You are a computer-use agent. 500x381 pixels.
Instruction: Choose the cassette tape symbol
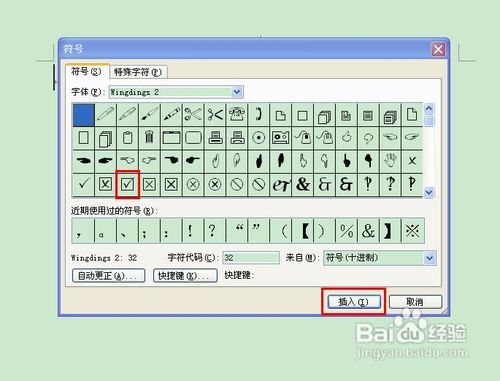pyautogui.click(x=280, y=137)
